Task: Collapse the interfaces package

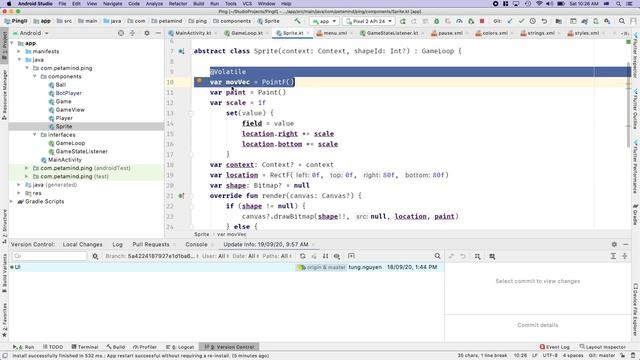Action: (x=35, y=135)
